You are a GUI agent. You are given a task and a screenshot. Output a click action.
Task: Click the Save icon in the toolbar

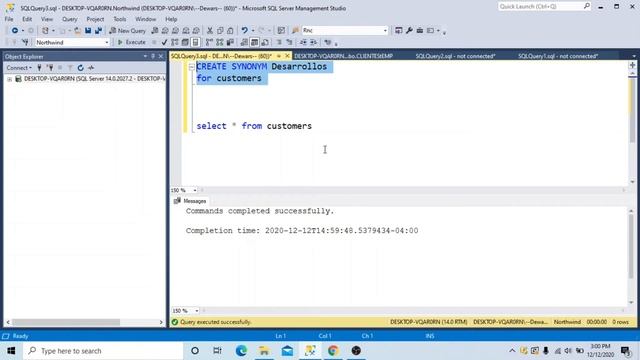[88, 31]
